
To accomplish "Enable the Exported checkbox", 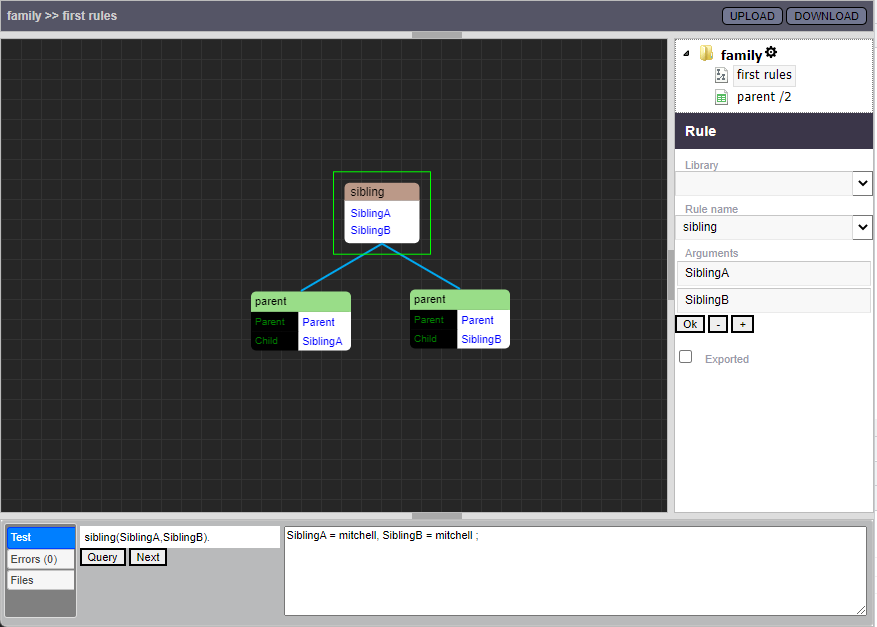I will click(685, 357).
